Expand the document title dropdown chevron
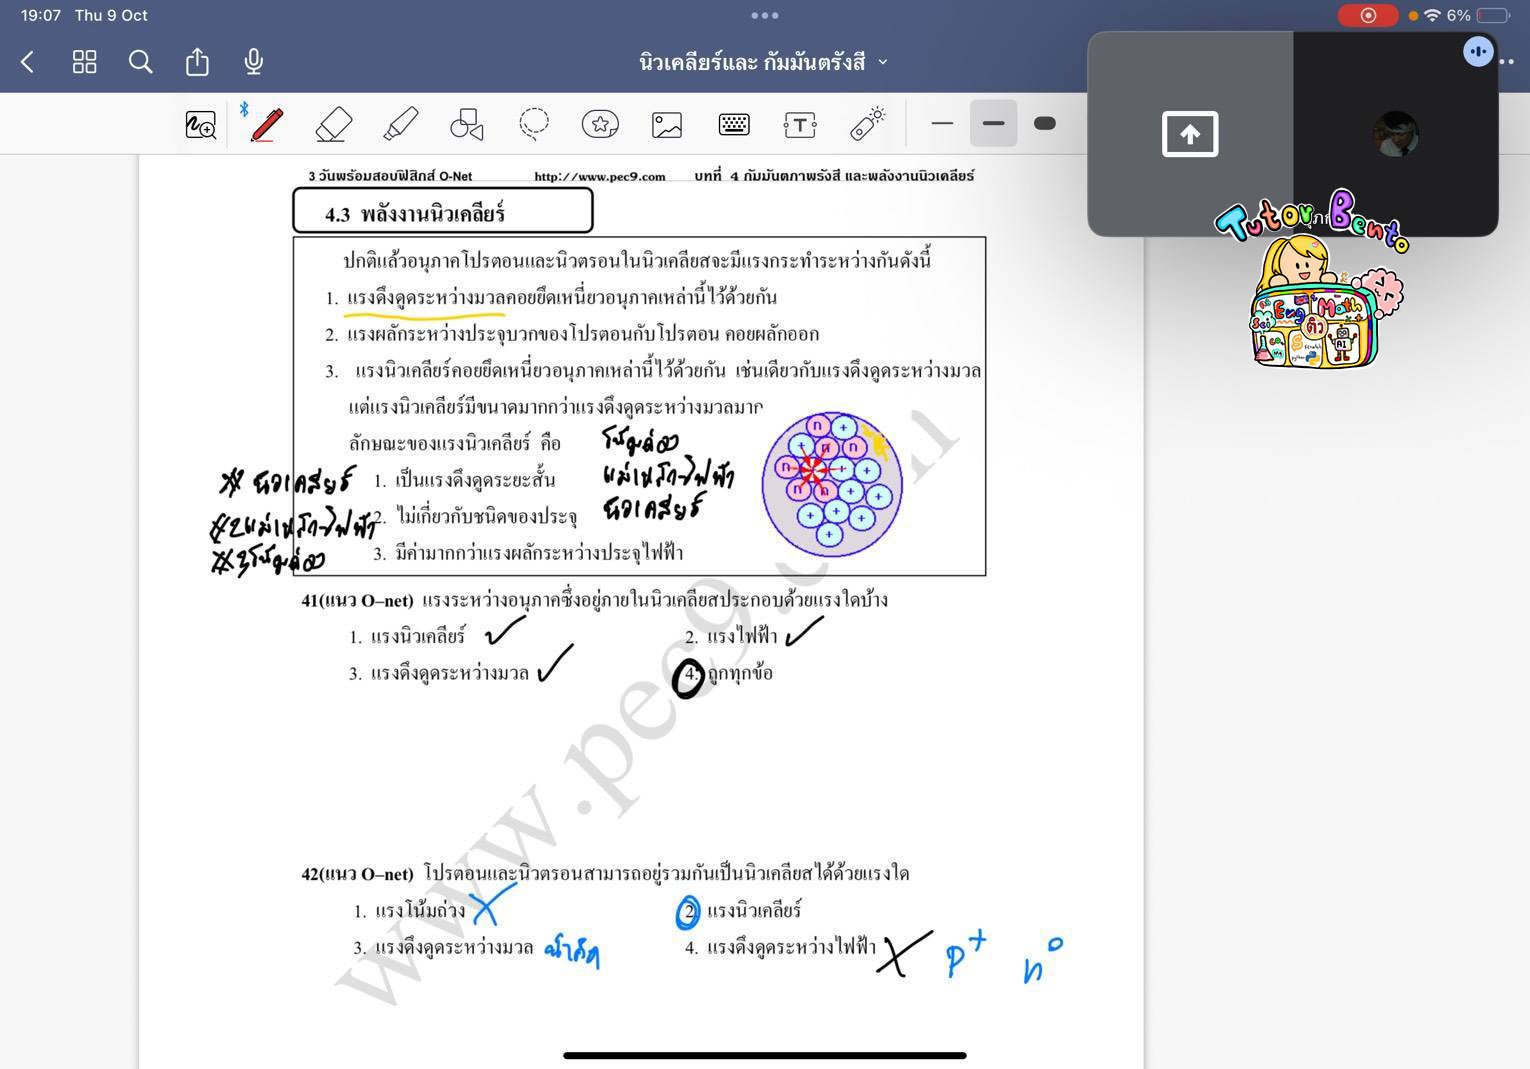 point(883,62)
